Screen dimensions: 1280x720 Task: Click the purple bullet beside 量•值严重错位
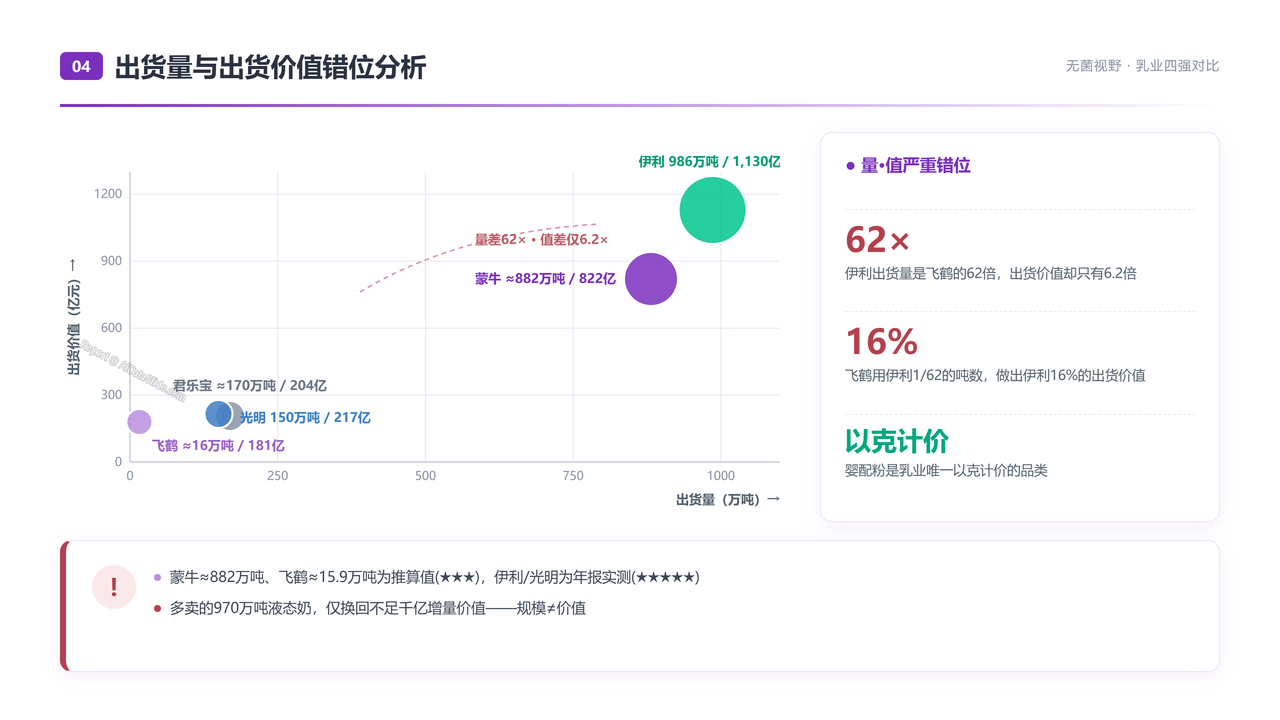pos(851,166)
